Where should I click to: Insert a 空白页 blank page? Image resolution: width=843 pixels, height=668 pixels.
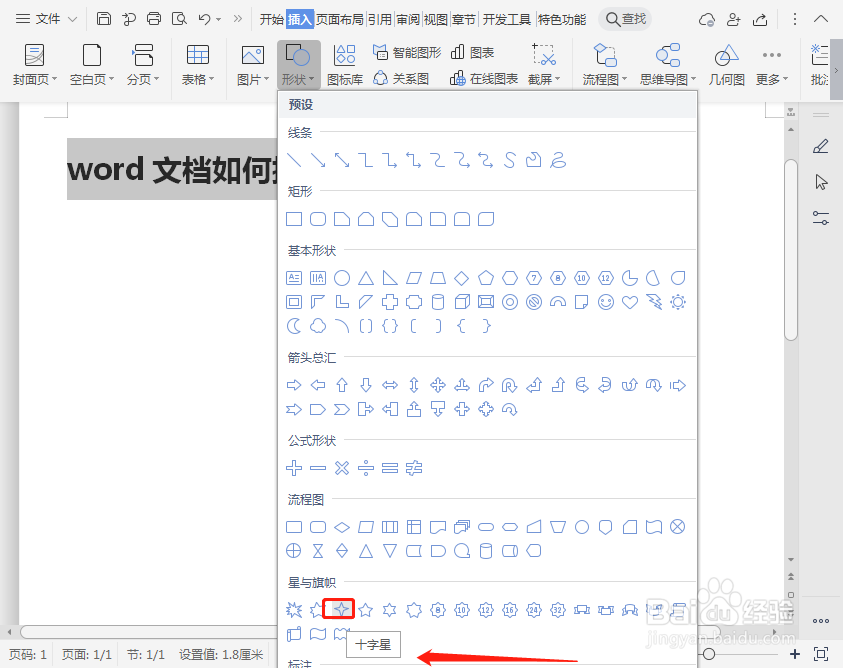[90, 62]
